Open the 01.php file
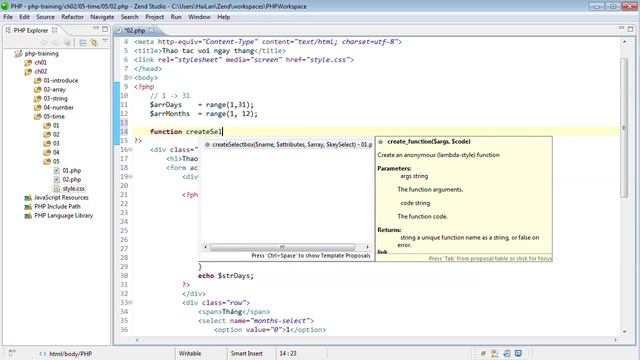The image size is (640, 360). tap(71, 171)
